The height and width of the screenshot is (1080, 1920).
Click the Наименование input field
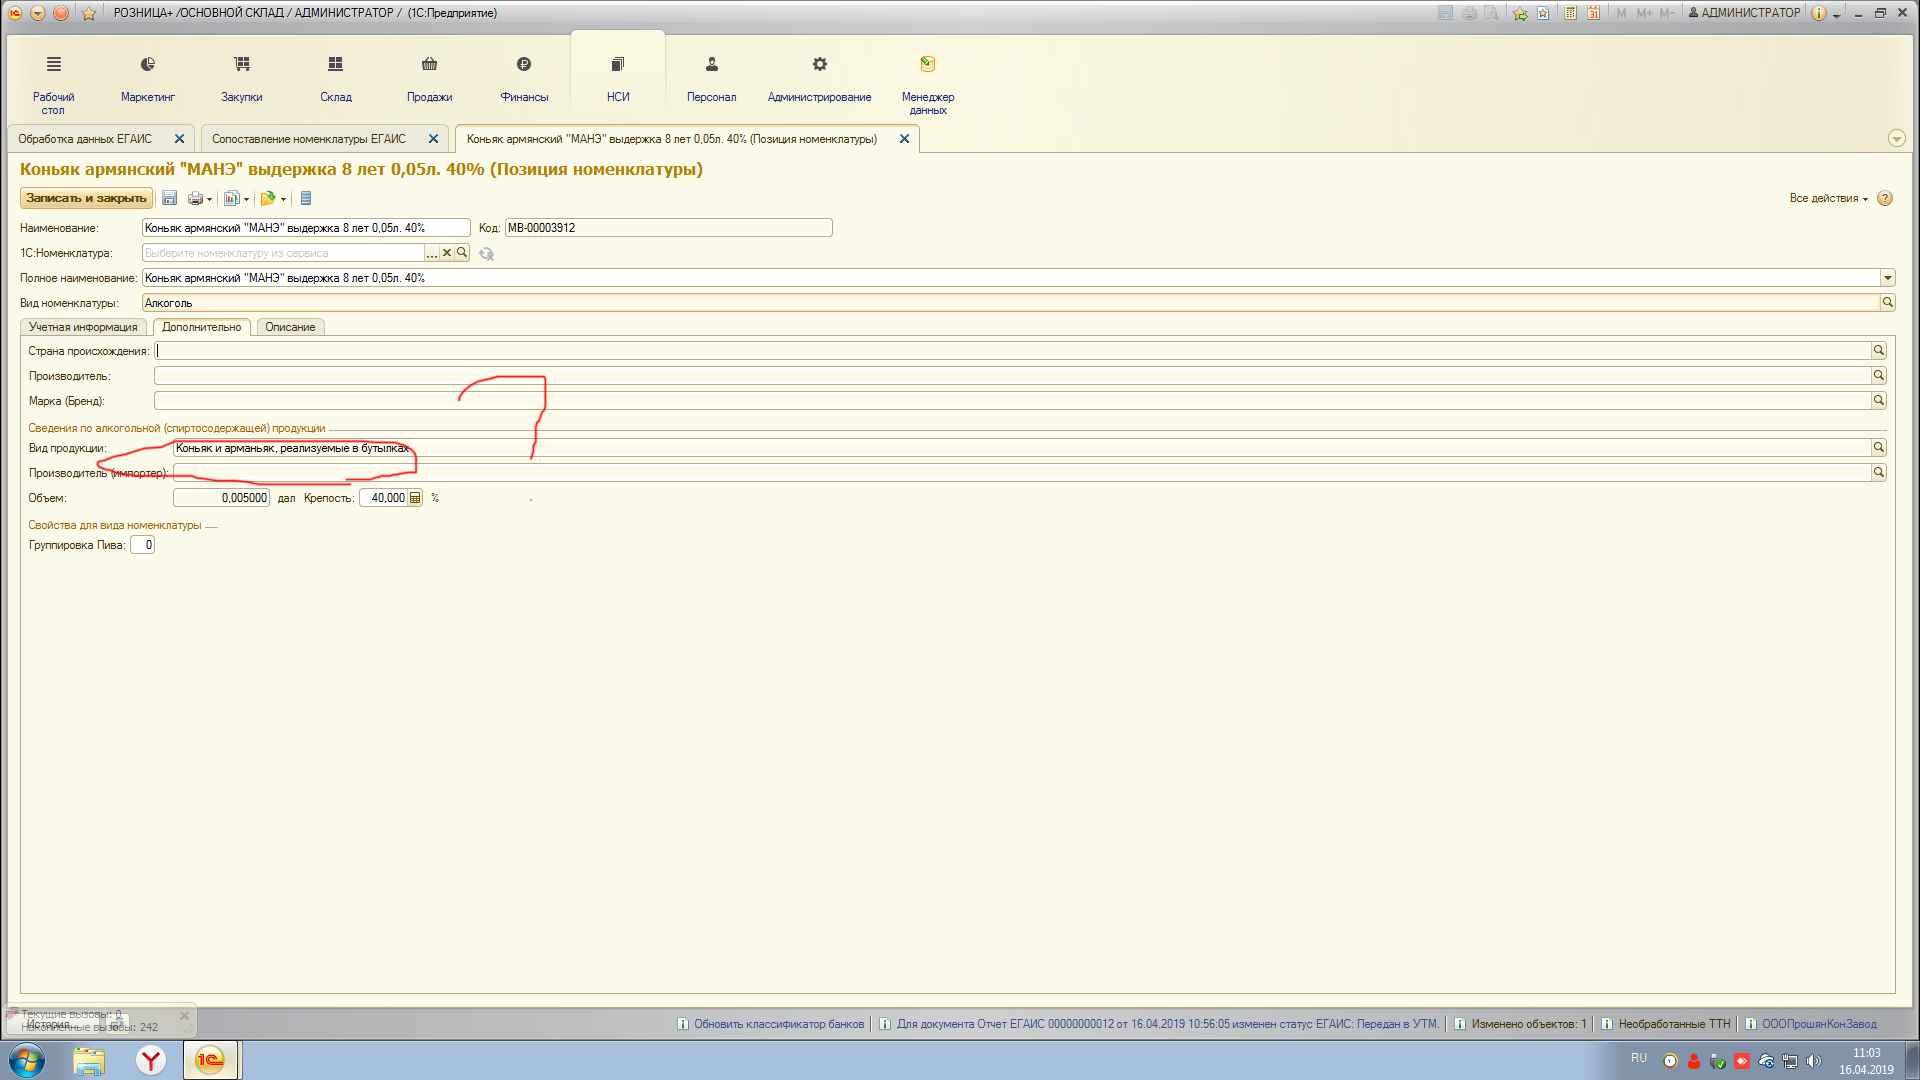(x=306, y=228)
